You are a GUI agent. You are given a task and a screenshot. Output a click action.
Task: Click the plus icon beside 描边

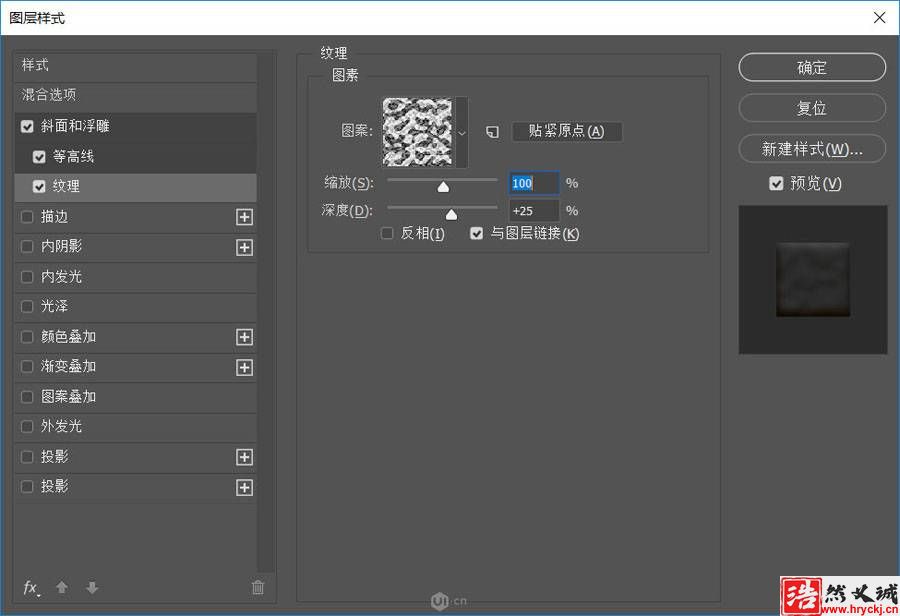coord(245,217)
